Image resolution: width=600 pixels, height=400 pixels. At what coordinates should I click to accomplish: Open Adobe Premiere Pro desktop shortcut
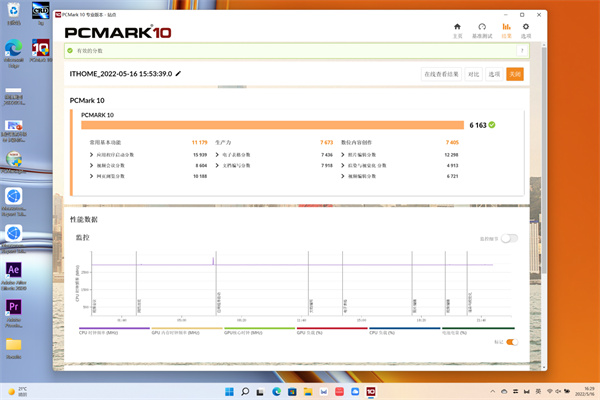(14, 313)
